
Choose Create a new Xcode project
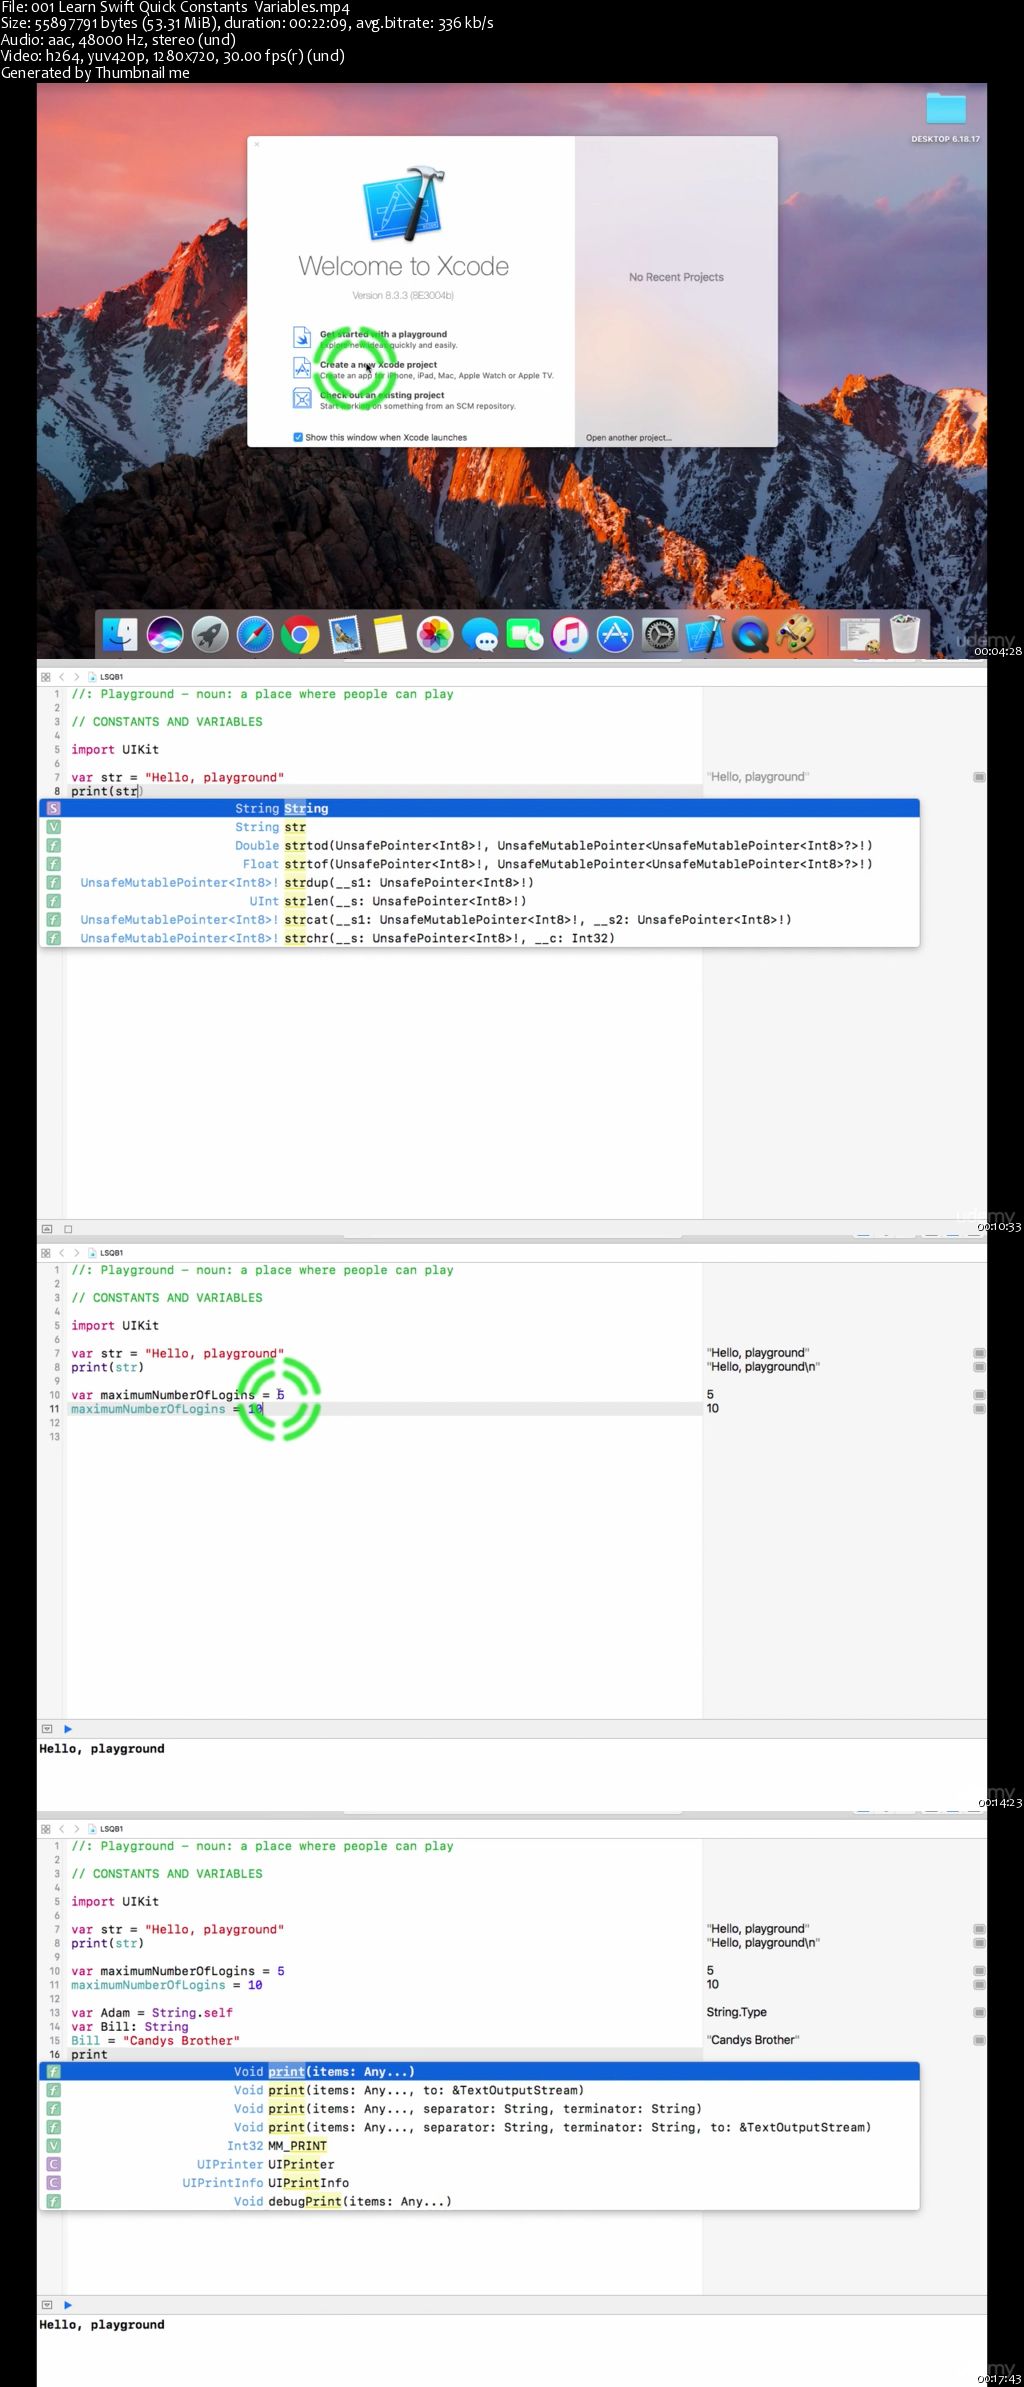(x=378, y=365)
